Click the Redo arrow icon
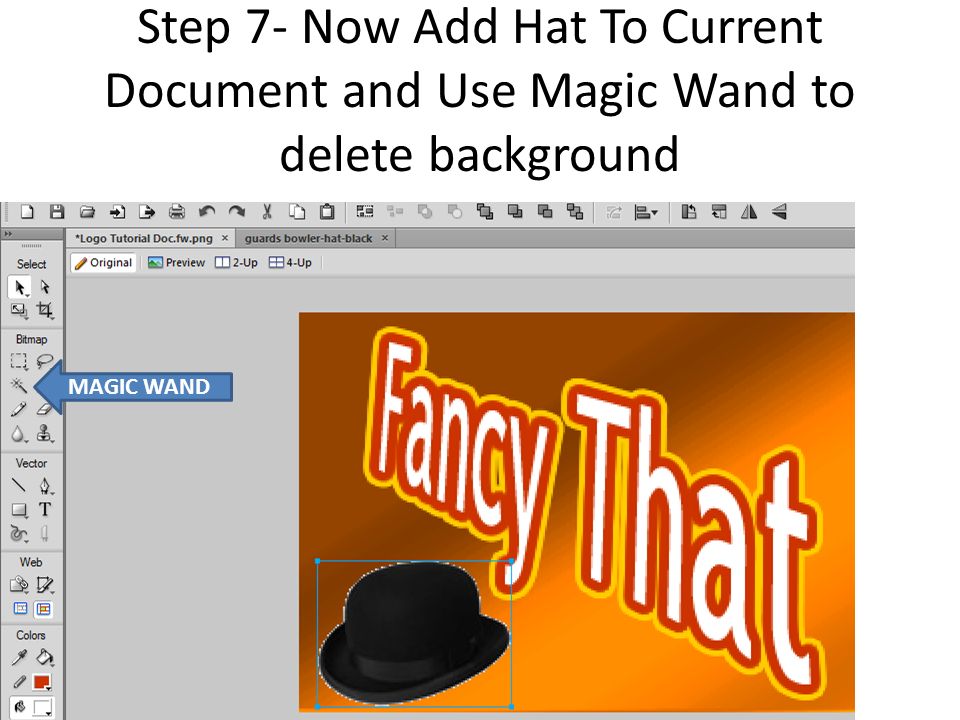The height and width of the screenshot is (720, 960). coord(237,212)
